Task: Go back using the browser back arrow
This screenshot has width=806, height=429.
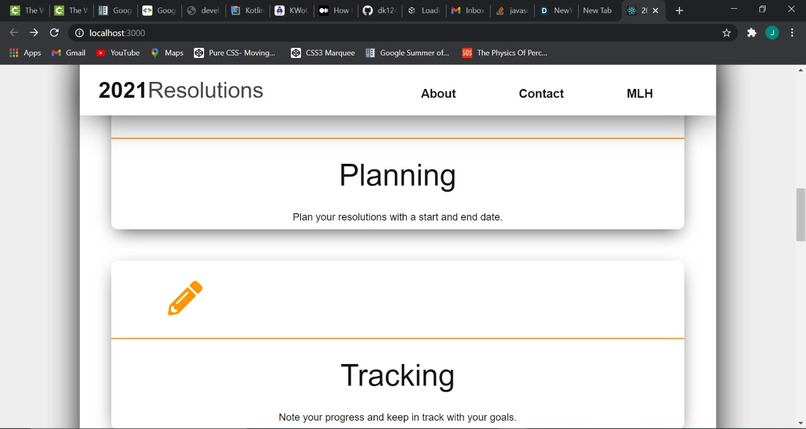Action: 14,33
